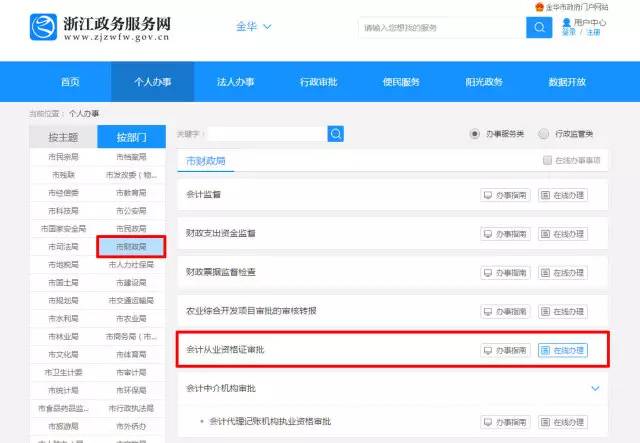Screen dimensions: 640x443
Task: Select 市交通运输局 in department list
Action: 131,301
